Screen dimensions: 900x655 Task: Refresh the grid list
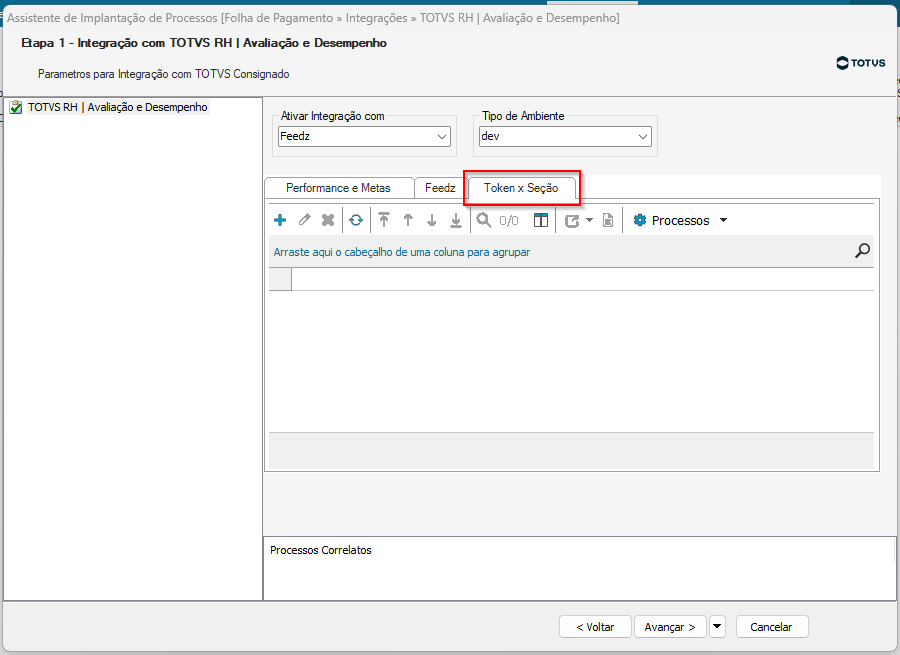pos(356,220)
